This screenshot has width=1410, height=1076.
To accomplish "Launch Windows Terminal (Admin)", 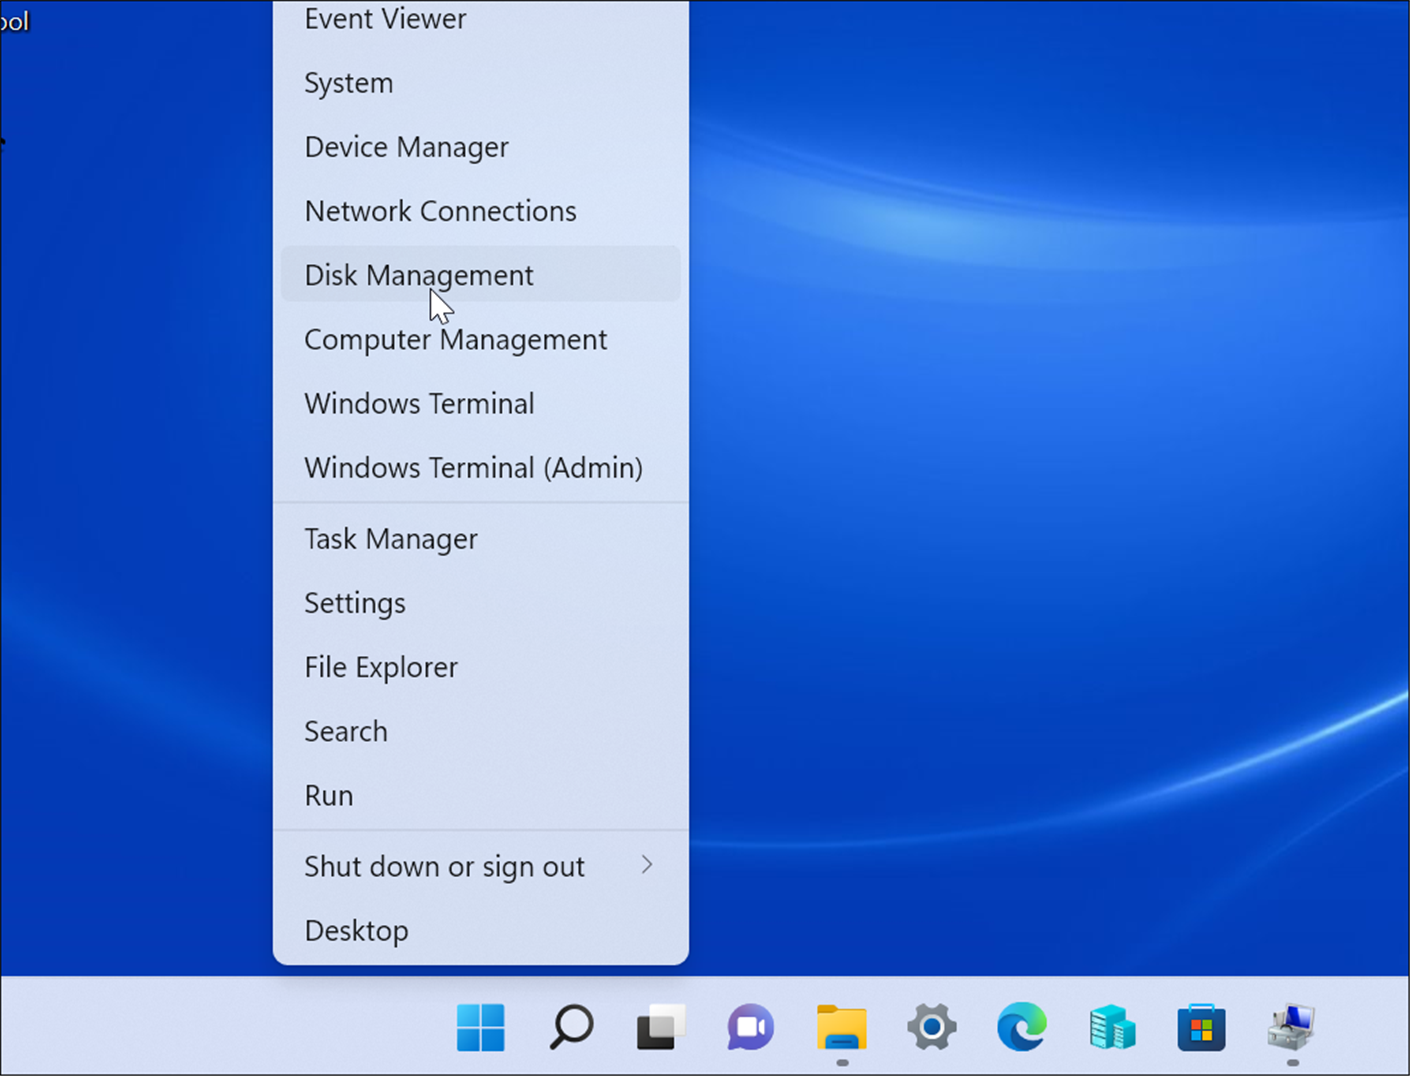I will coord(473,467).
